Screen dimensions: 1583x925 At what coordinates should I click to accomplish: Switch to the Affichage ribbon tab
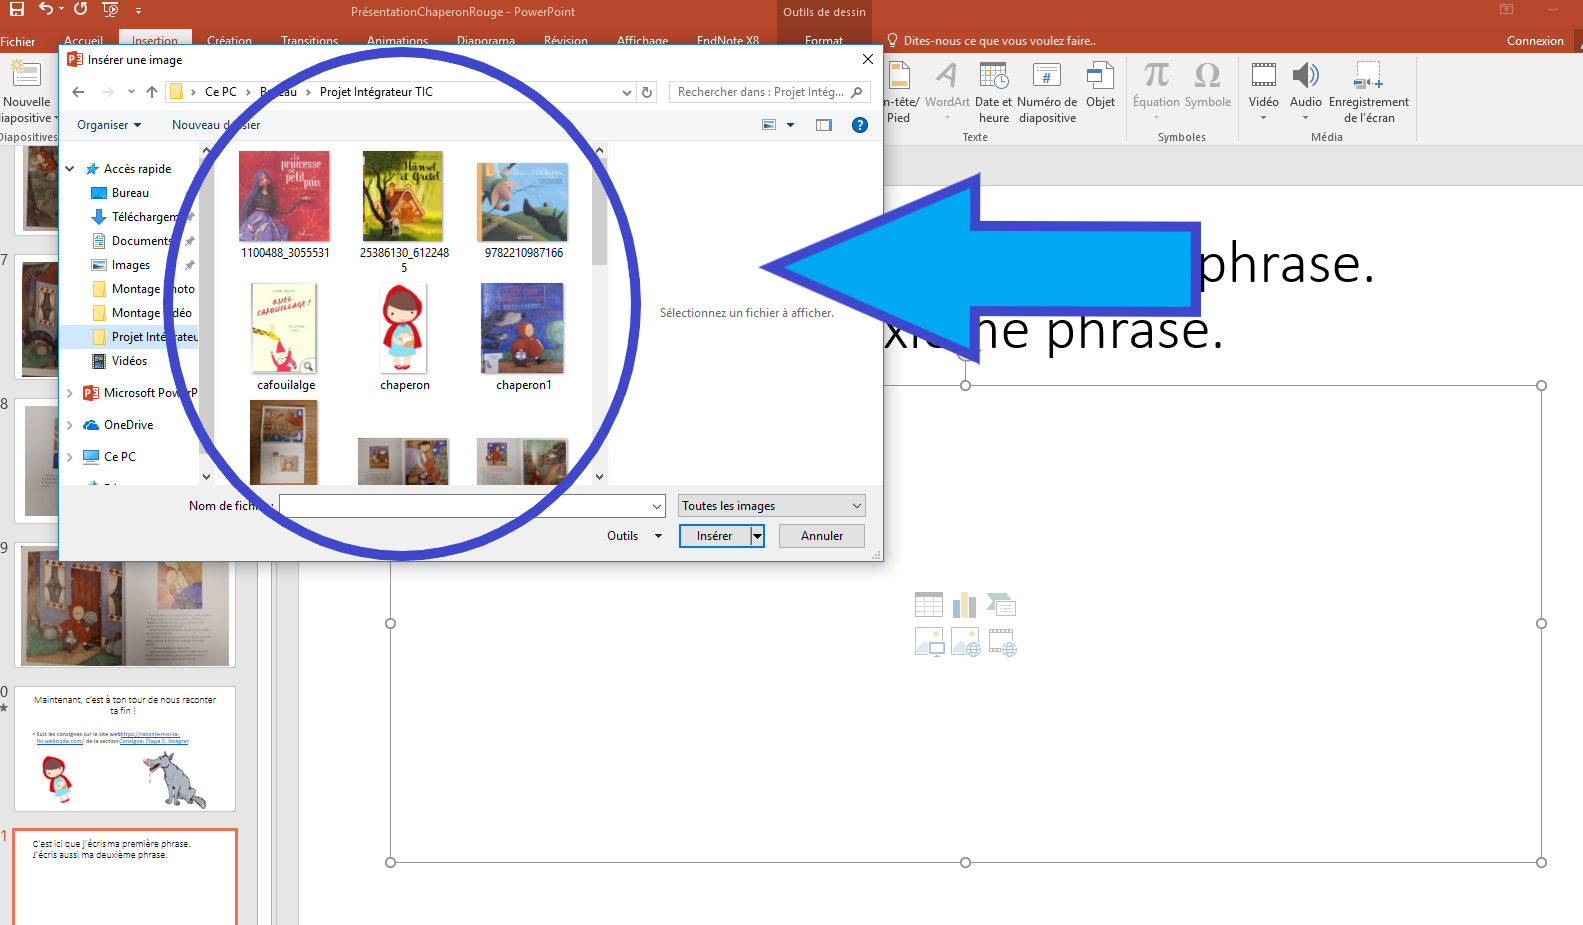pos(642,41)
